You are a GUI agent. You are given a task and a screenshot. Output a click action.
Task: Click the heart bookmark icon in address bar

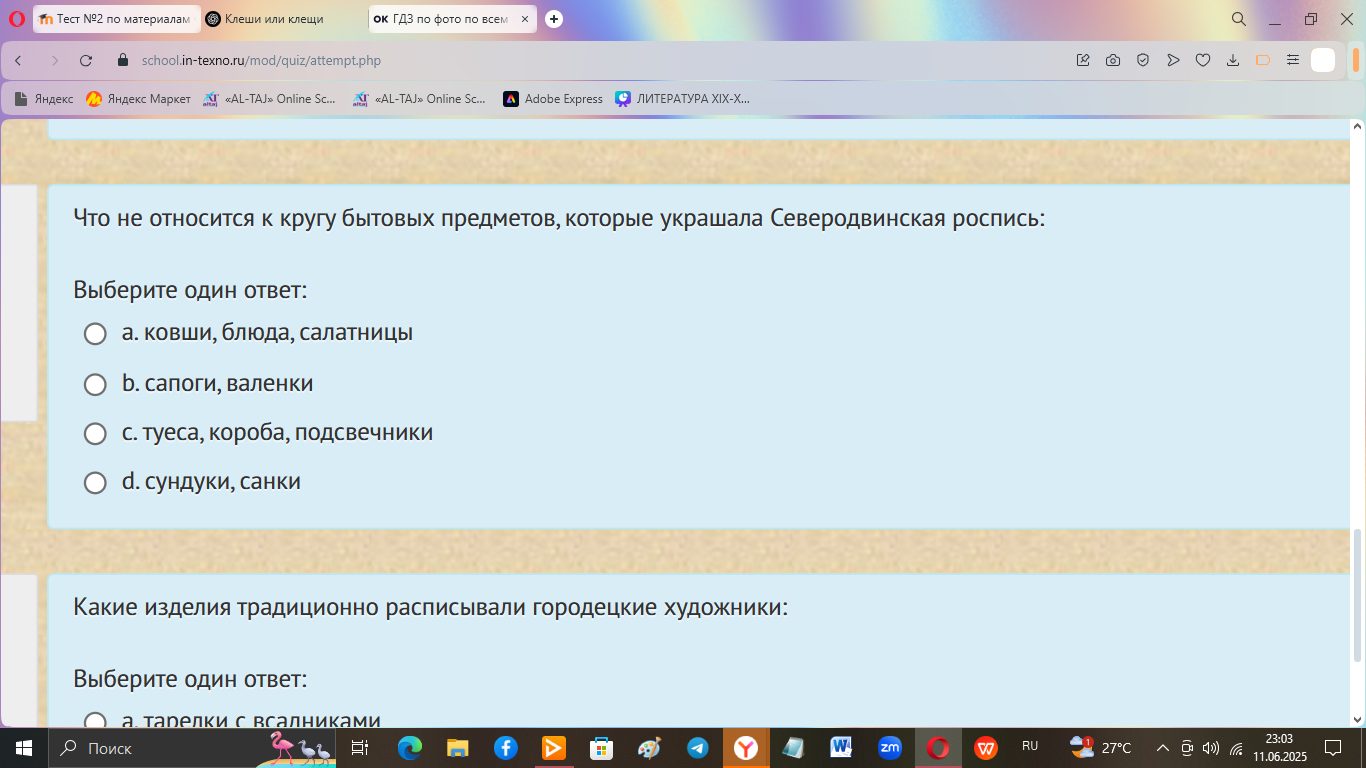[1203, 60]
